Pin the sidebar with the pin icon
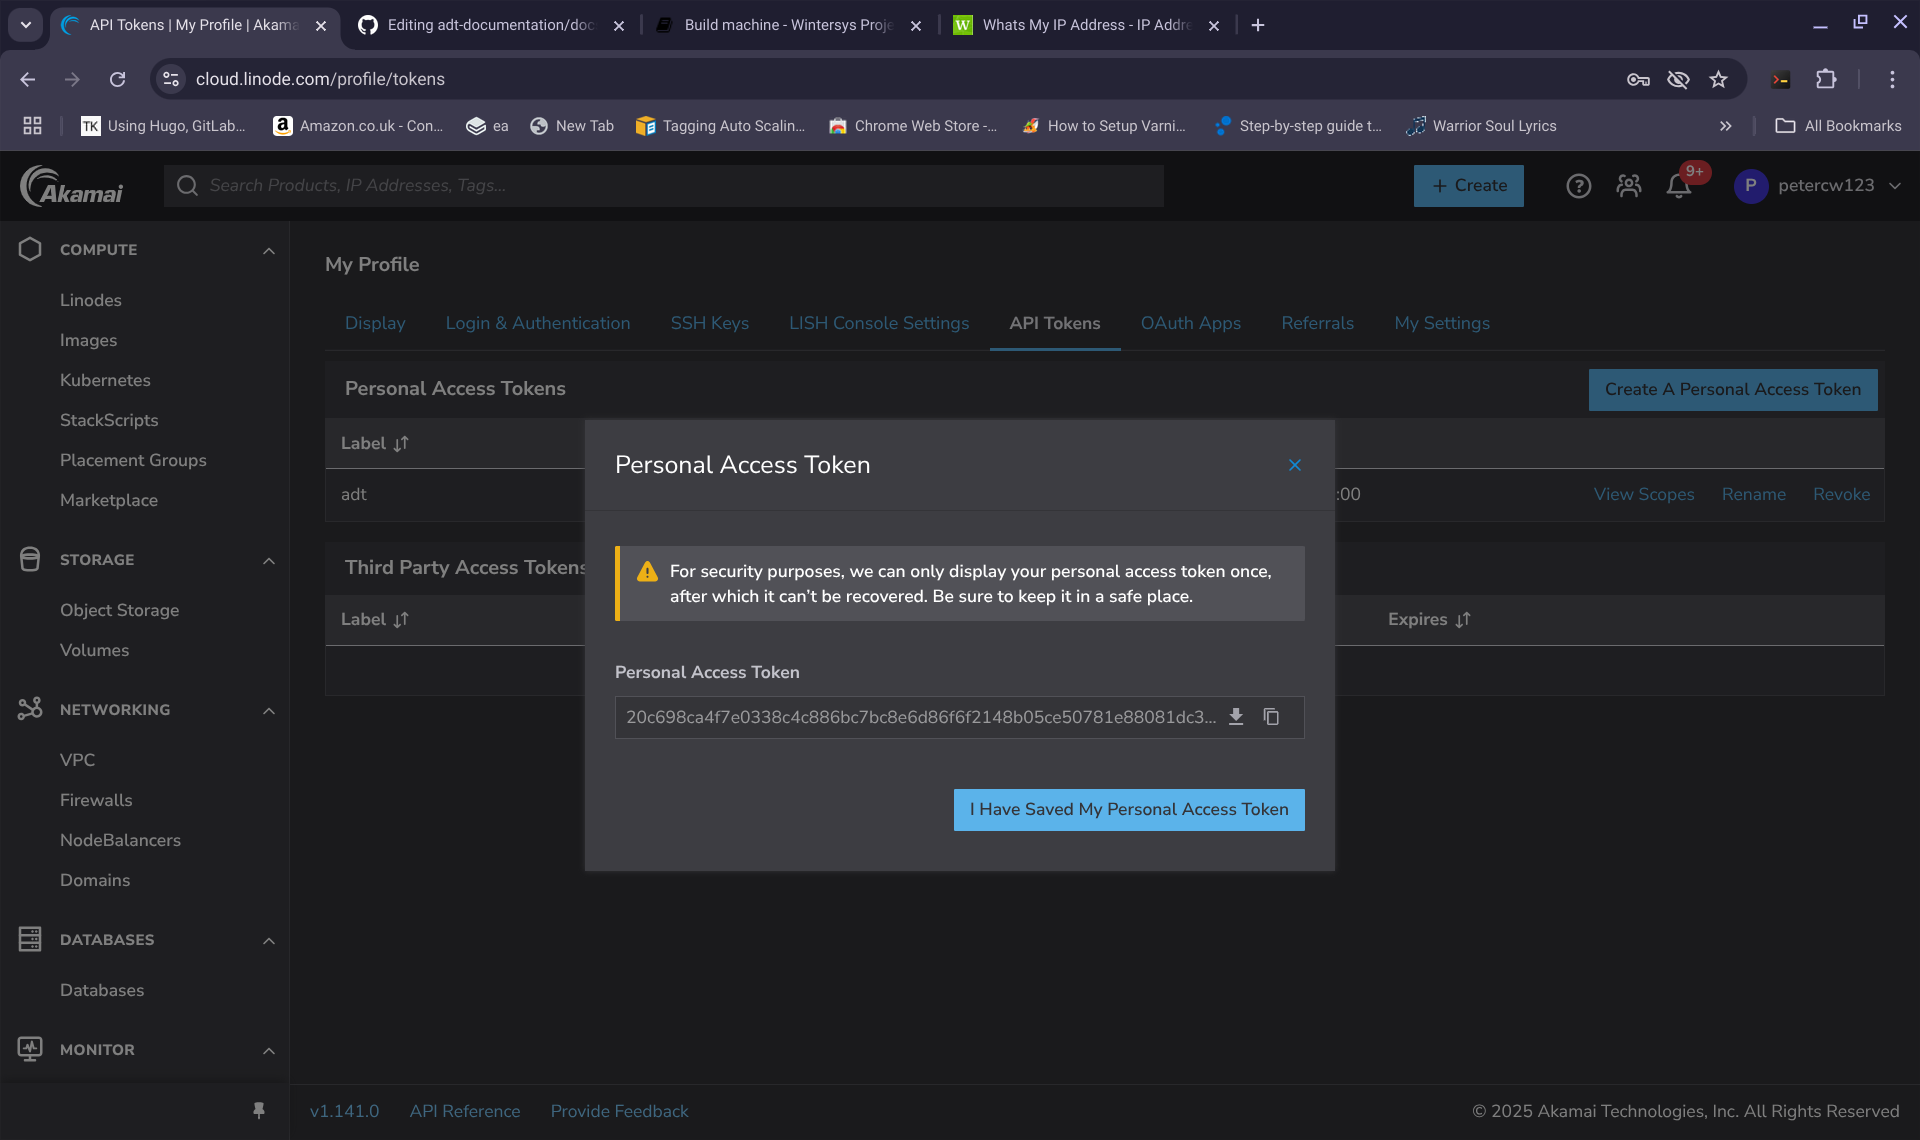 259,1110
